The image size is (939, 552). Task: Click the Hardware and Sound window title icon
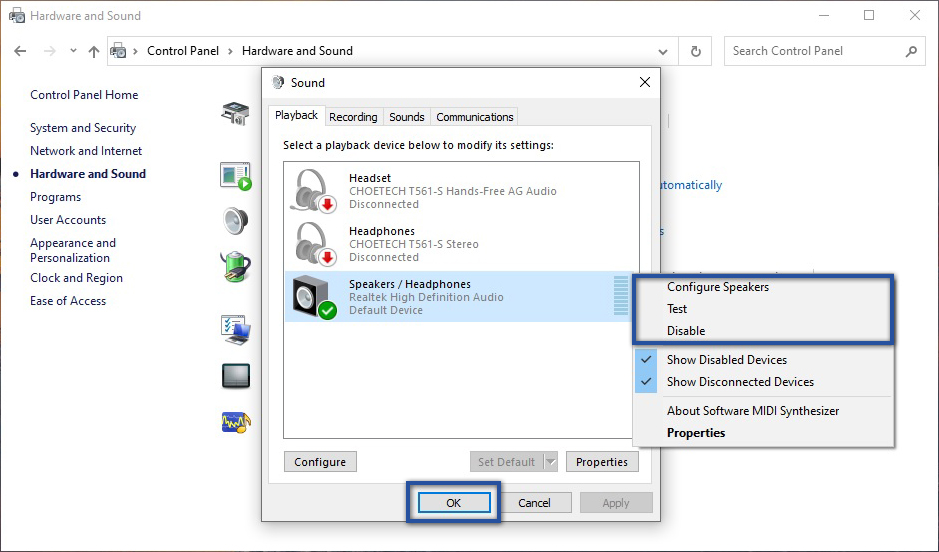pos(17,16)
